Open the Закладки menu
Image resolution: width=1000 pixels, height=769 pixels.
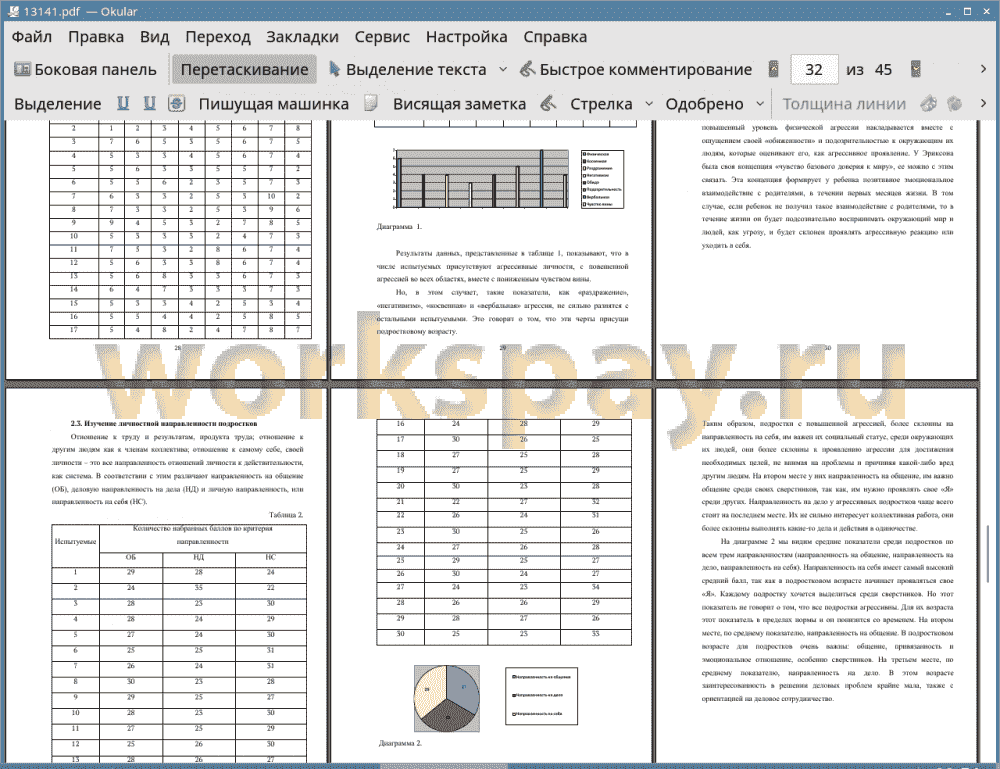(302, 37)
